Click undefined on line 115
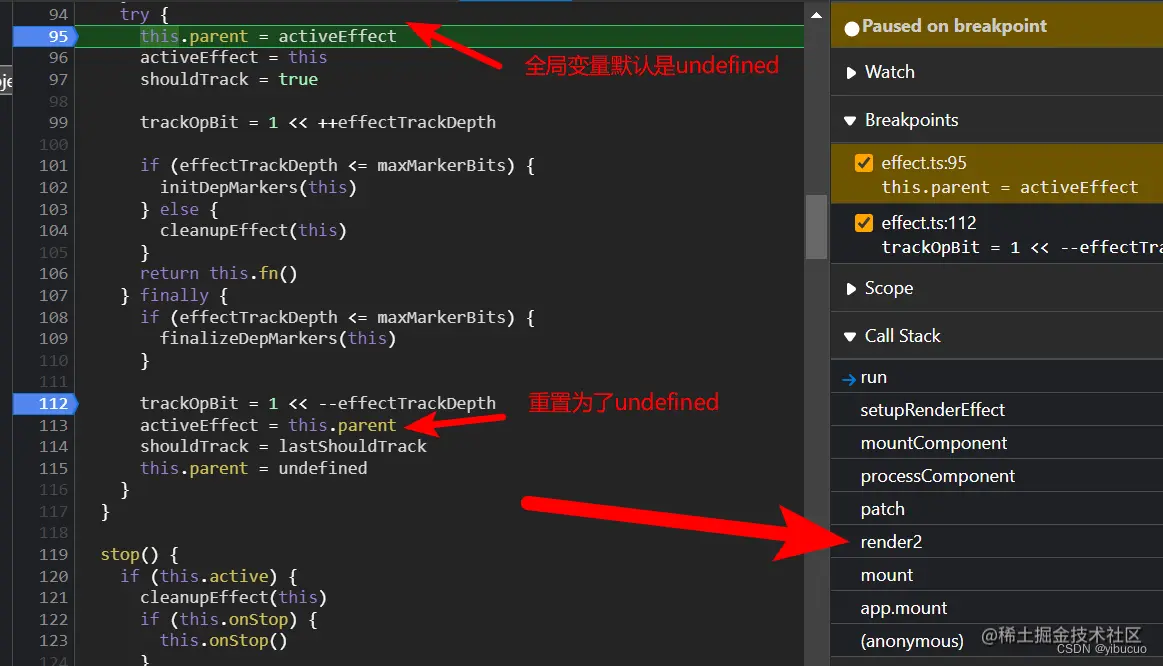Viewport: 1163px width, 666px height. [x=323, y=469]
